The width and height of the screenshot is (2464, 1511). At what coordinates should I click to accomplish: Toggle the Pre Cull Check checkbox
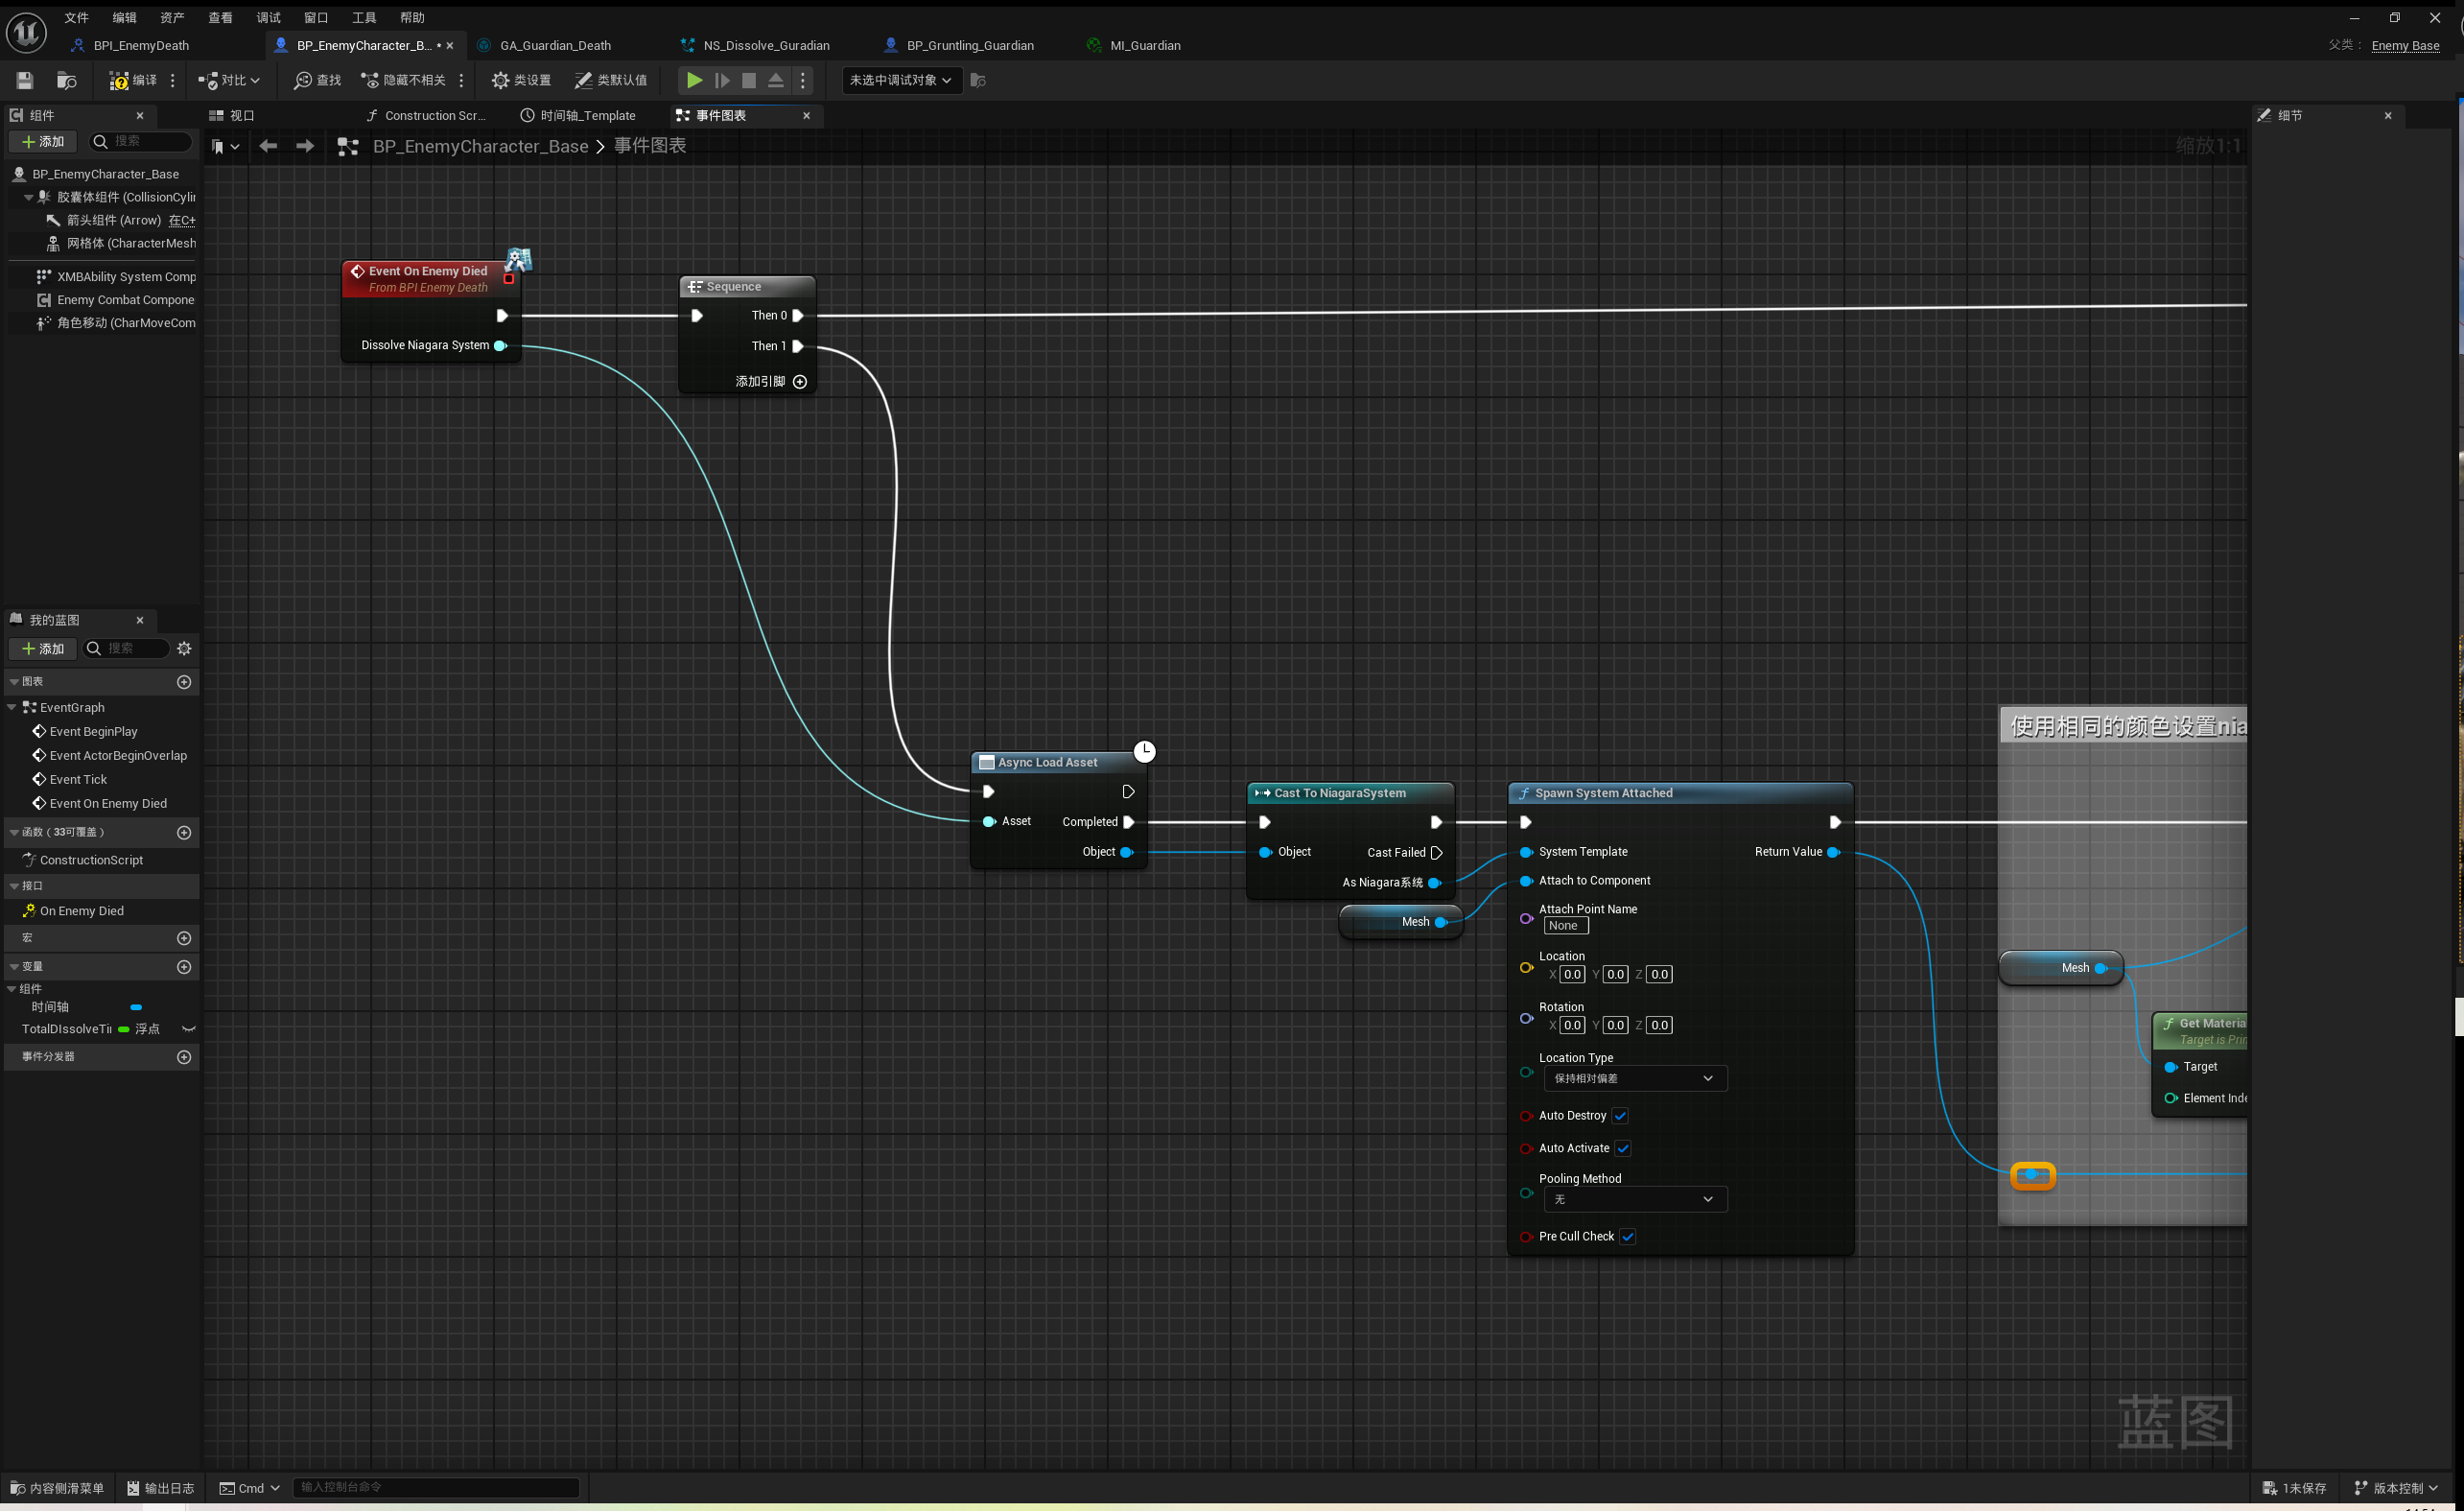click(x=1628, y=1236)
